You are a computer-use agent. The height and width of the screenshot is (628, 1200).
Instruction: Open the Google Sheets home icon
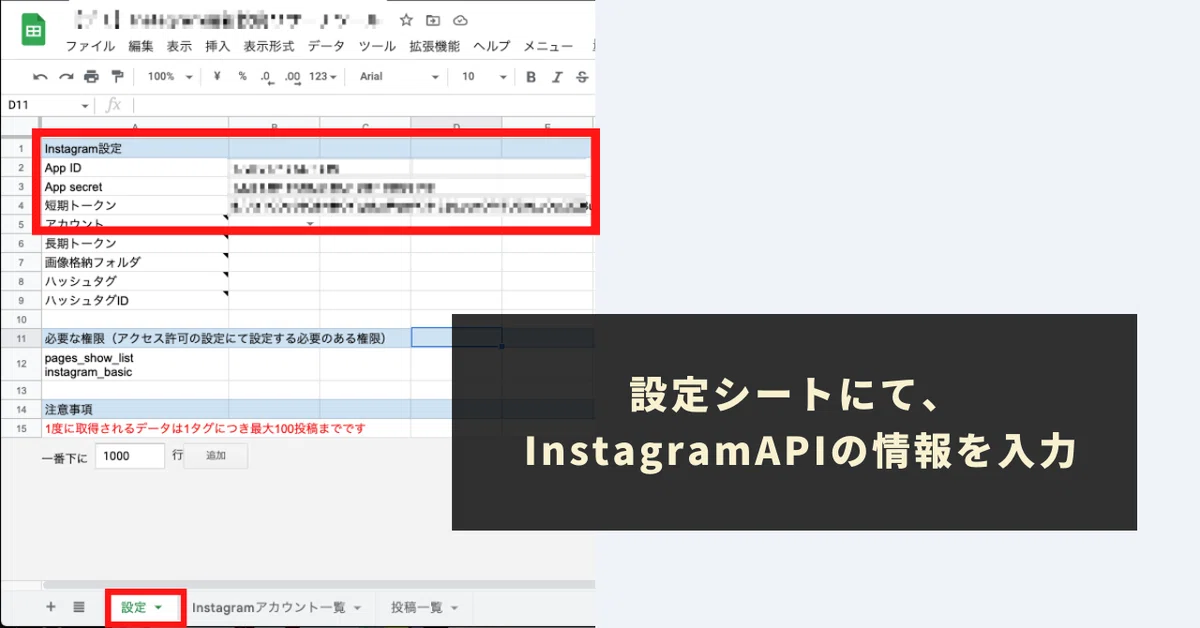[34, 30]
